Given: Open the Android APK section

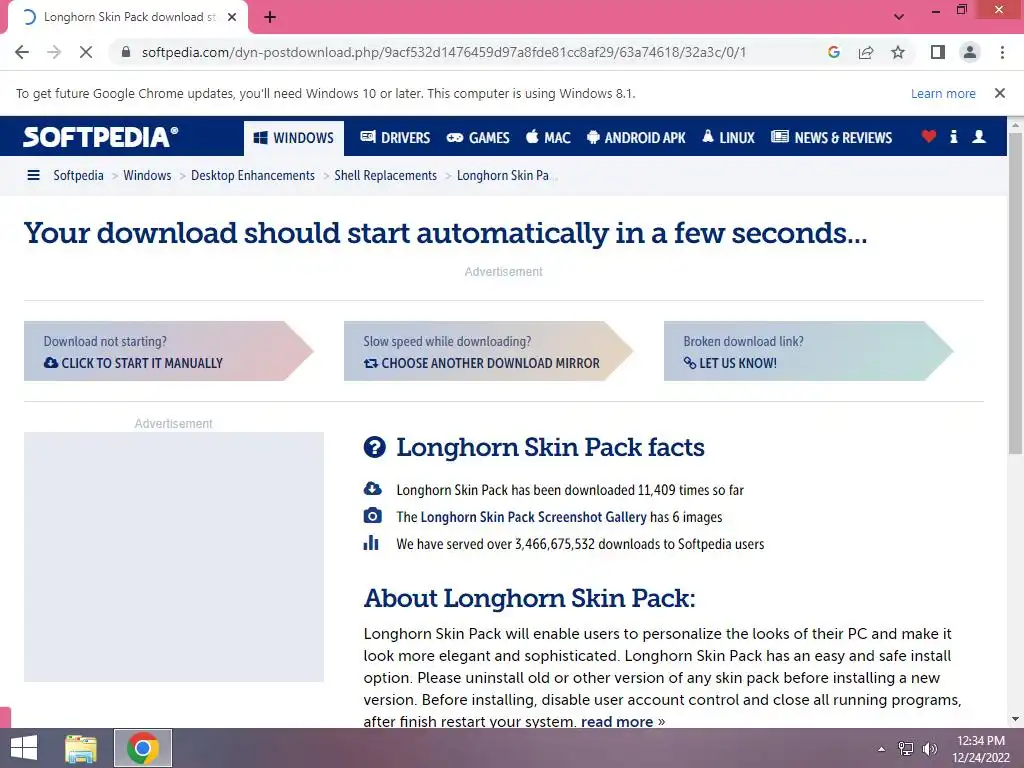Looking at the screenshot, I should click(x=636, y=138).
